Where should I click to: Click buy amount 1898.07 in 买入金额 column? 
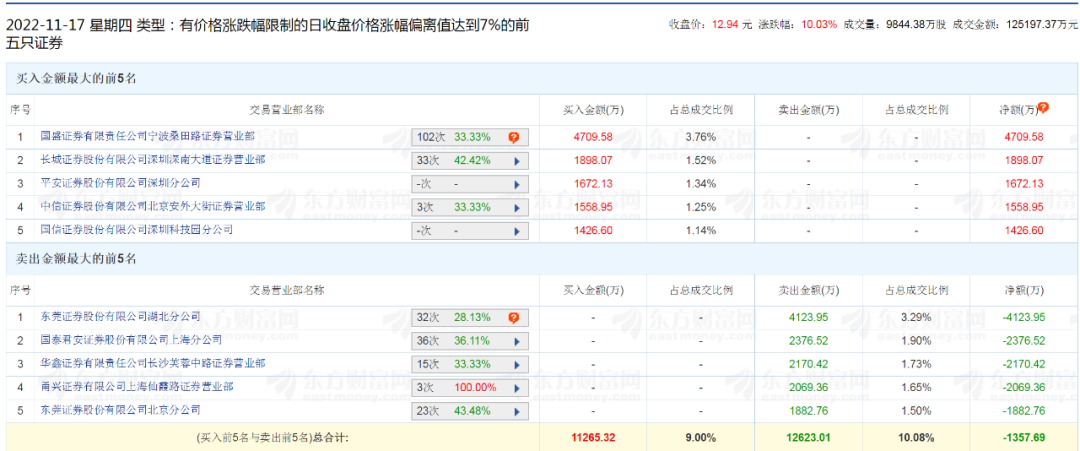pos(592,160)
